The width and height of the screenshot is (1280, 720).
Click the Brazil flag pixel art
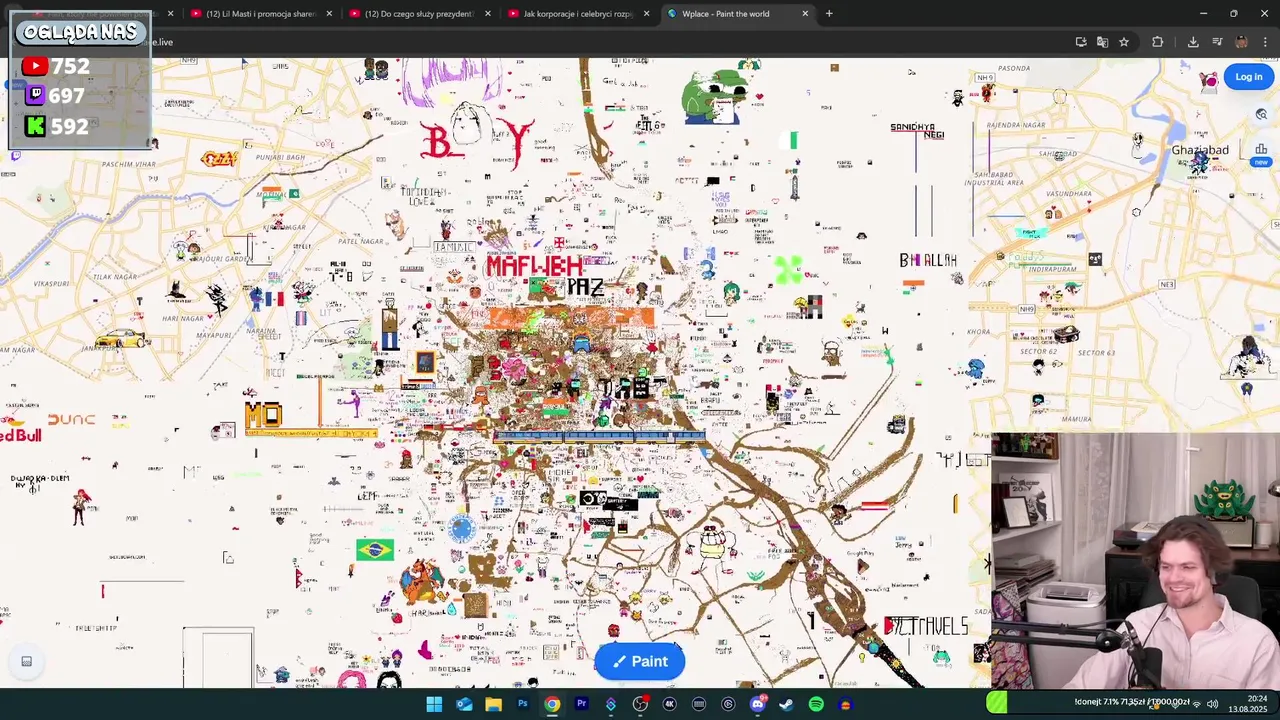(x=375, y=549)
